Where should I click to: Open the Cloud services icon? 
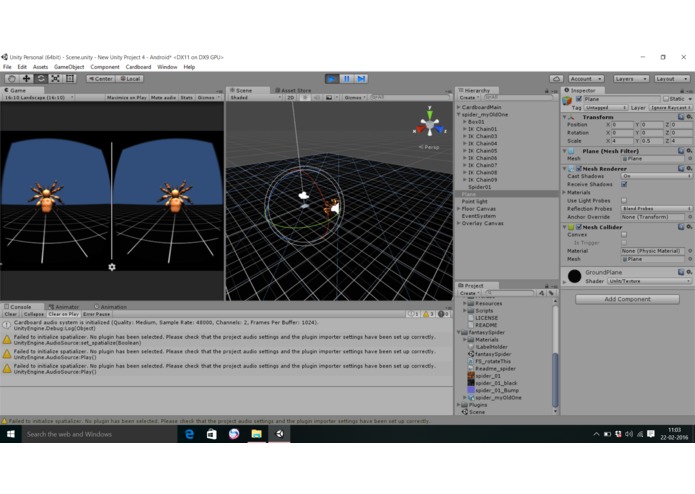[556, 79]
